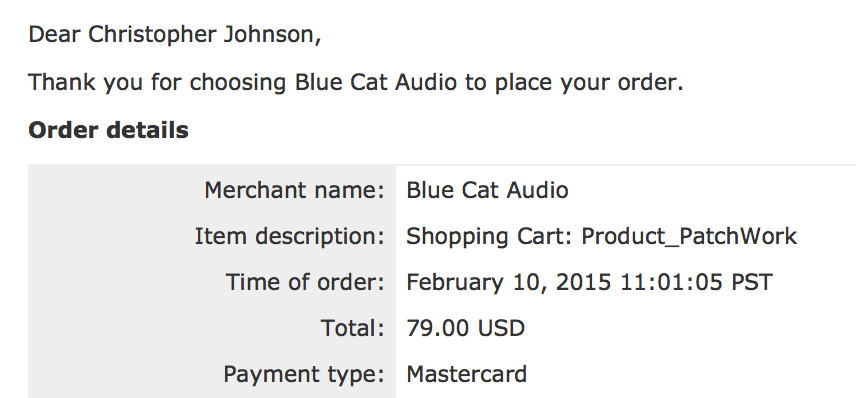Viewport: 856px width, 398px height.
Task: Click the word Product_PatchWork
Action: pos(689,237)
